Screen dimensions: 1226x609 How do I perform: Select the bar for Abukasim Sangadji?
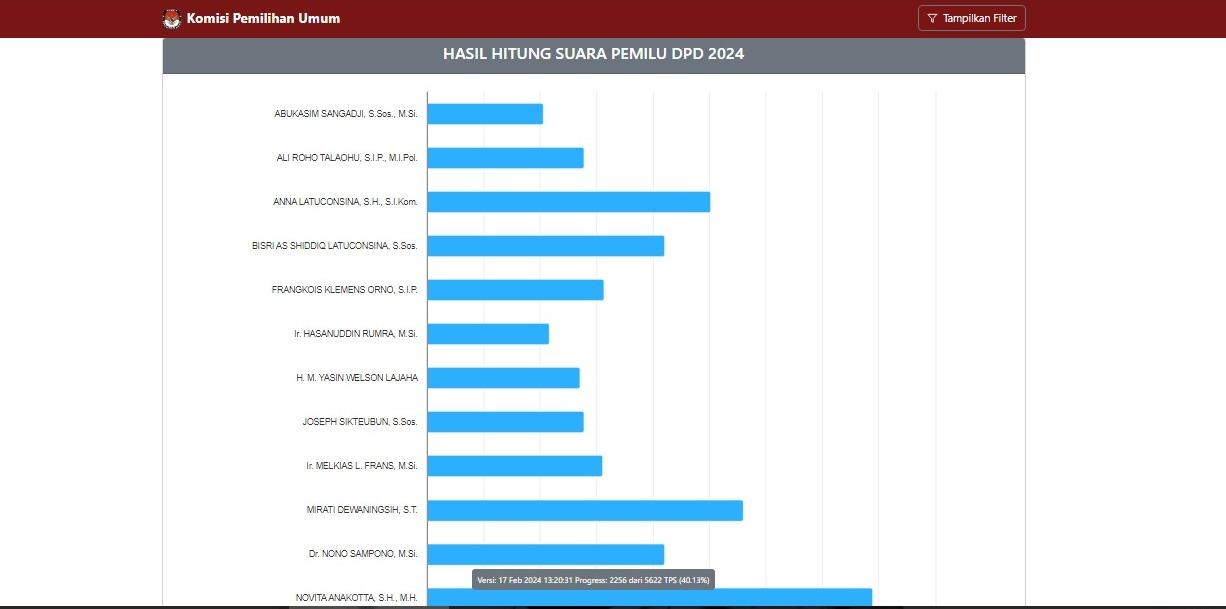point(485,114)
